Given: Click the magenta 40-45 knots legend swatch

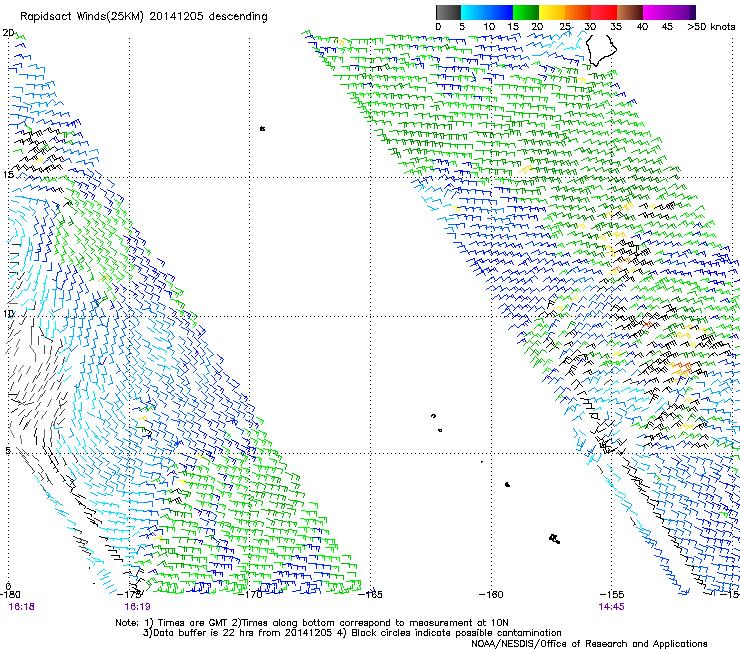Looking at the screenshot, I should pyautogui.click(x=656, y=12).
